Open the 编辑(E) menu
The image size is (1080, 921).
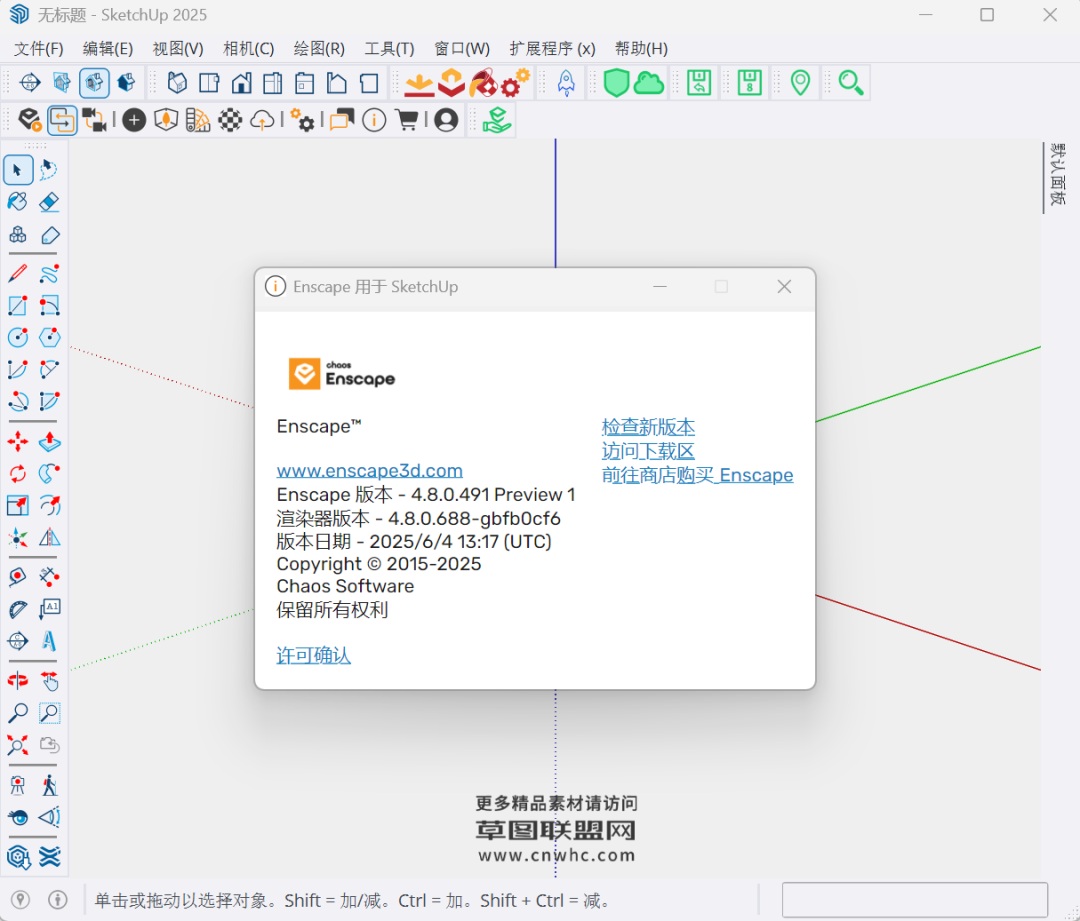pyautogui.click(x=107, y=49)
